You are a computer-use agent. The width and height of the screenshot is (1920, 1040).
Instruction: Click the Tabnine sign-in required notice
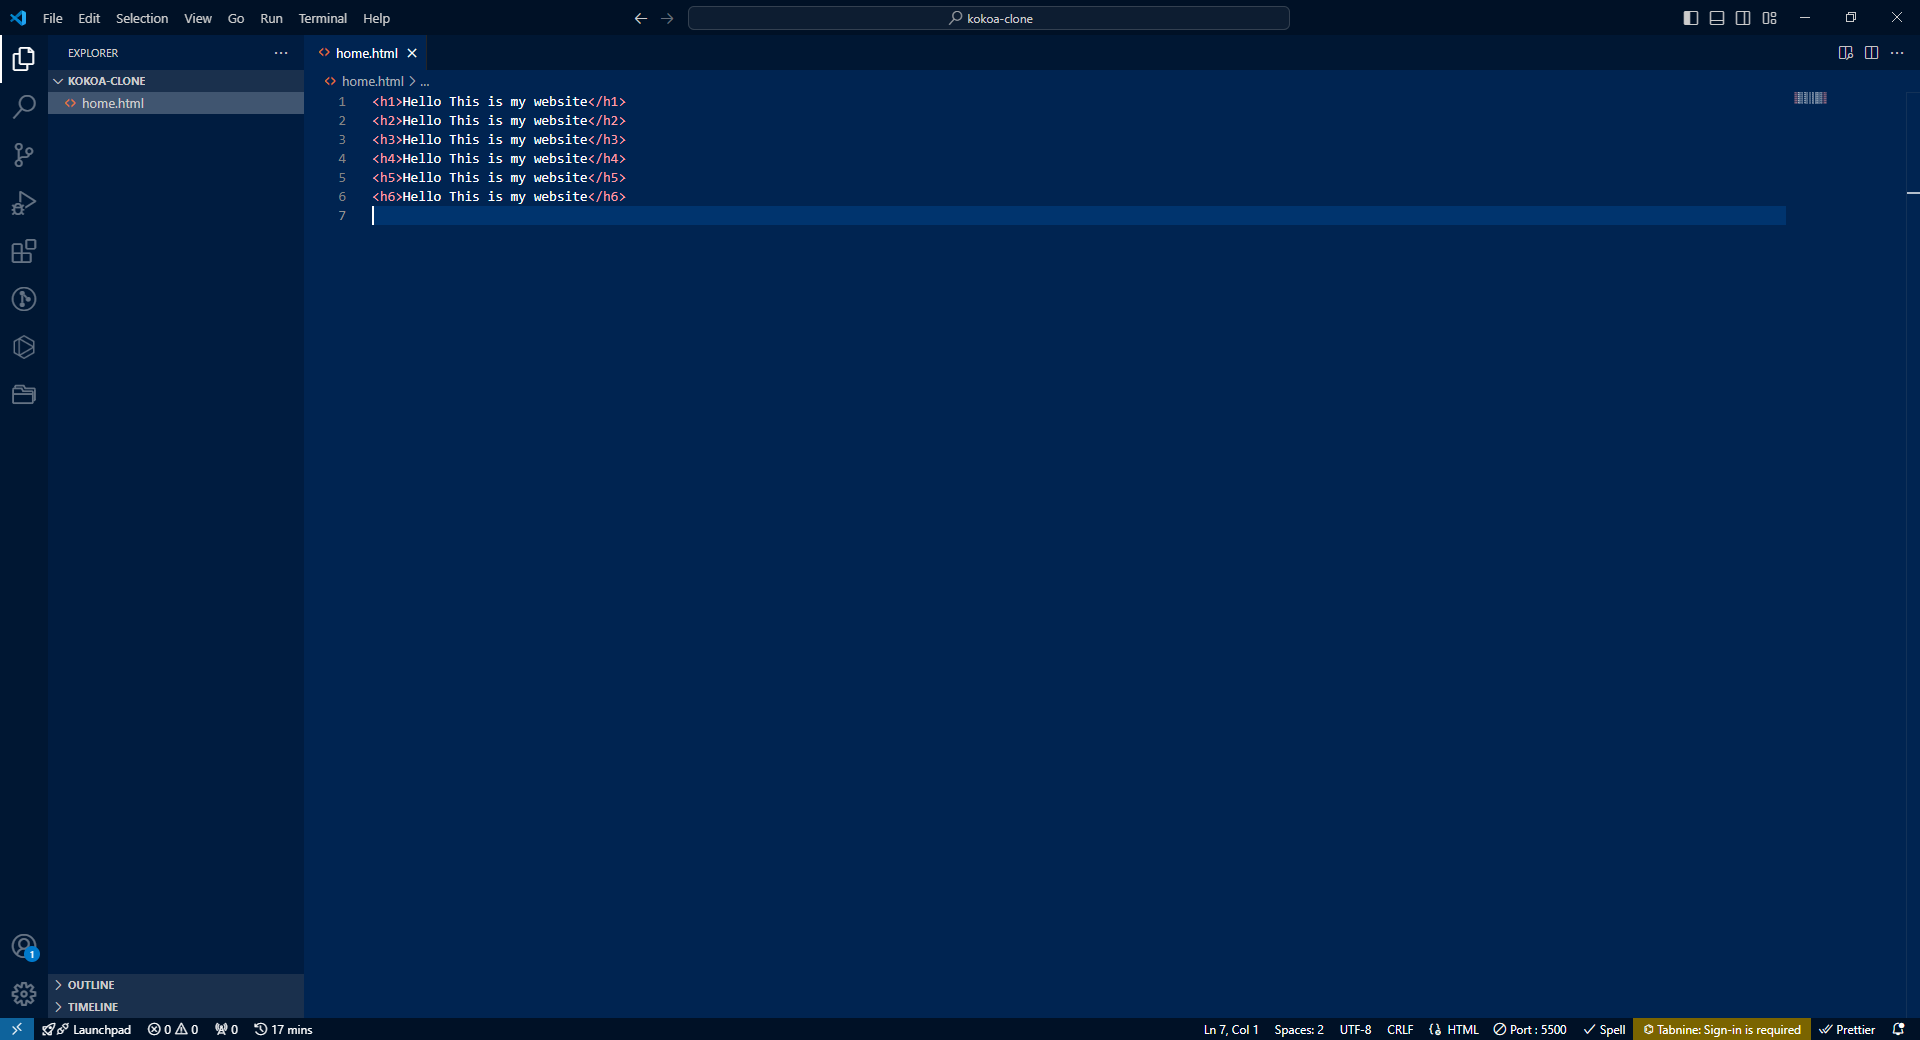1722,1029
